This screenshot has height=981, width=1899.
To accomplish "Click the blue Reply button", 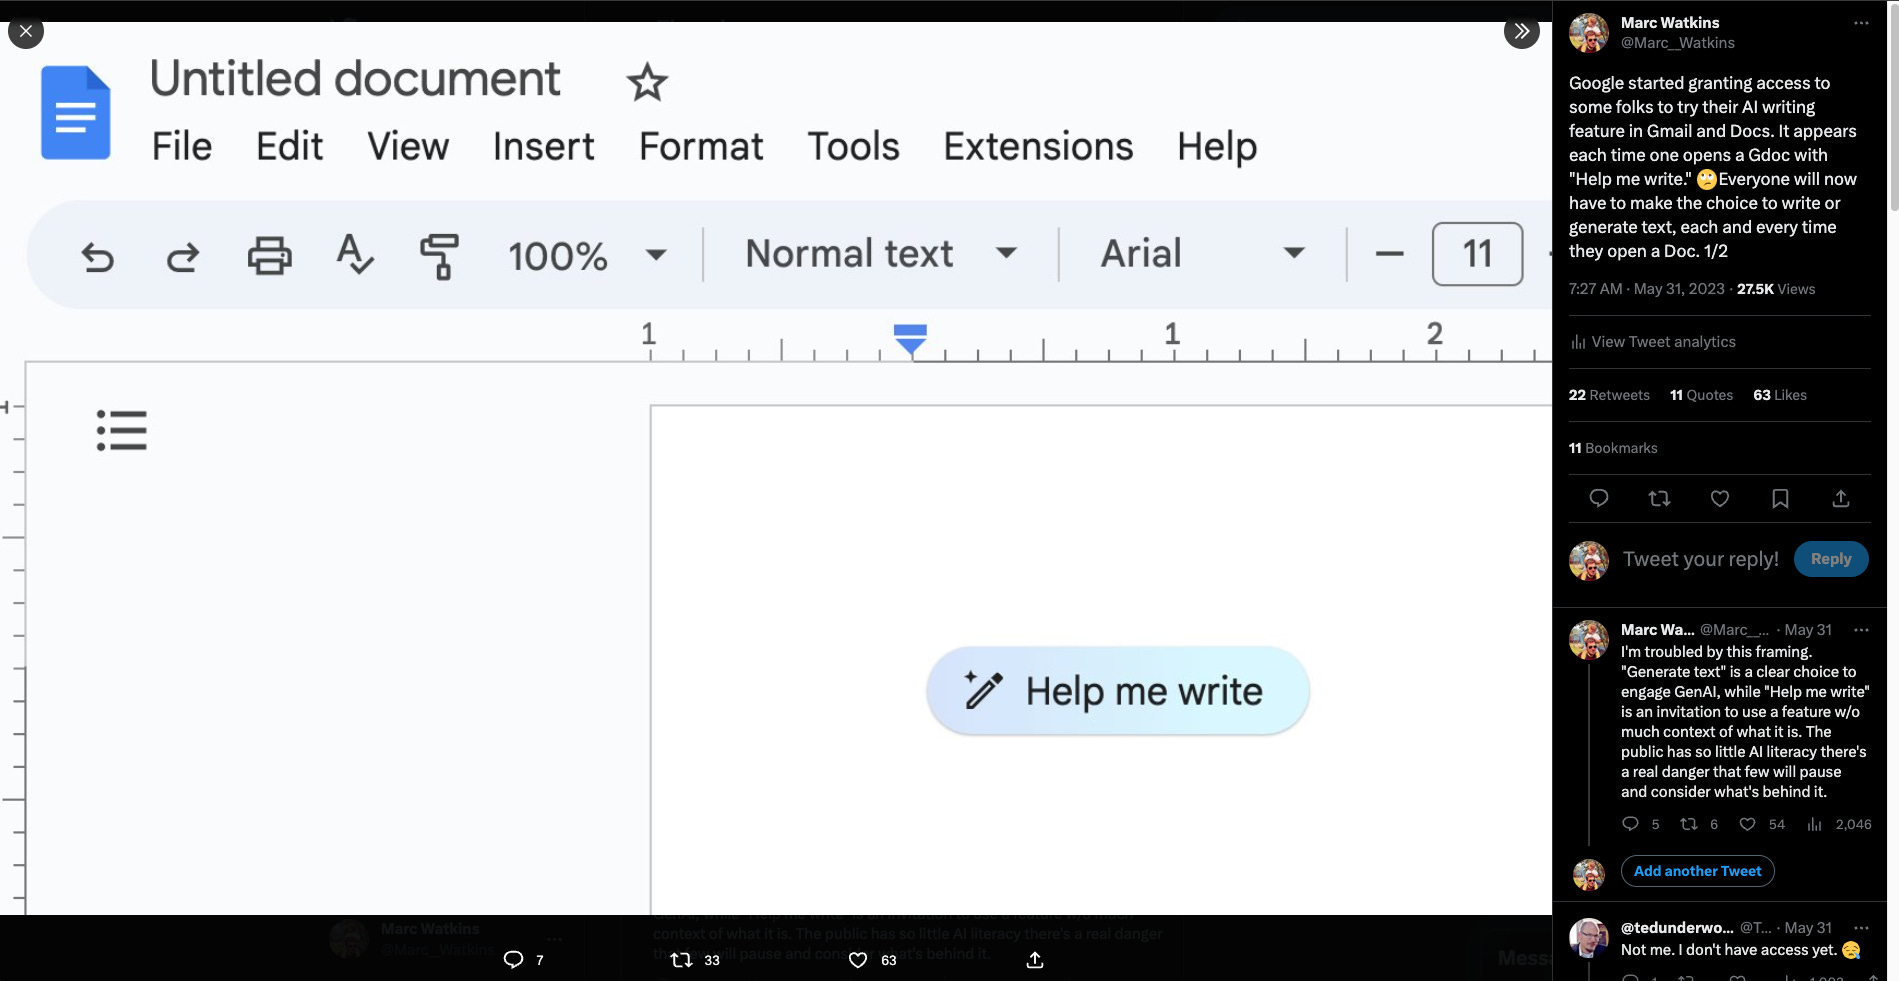I will [1831, 559].
